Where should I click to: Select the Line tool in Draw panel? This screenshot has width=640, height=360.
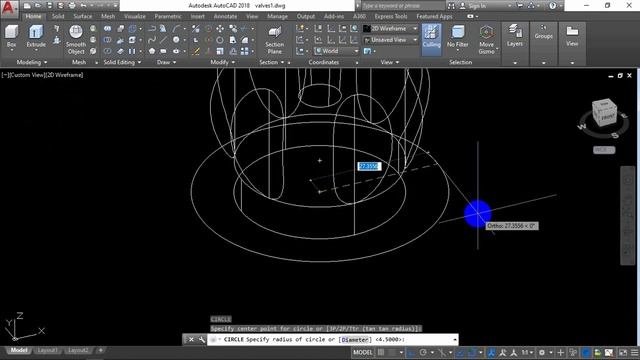coord(163,40)
